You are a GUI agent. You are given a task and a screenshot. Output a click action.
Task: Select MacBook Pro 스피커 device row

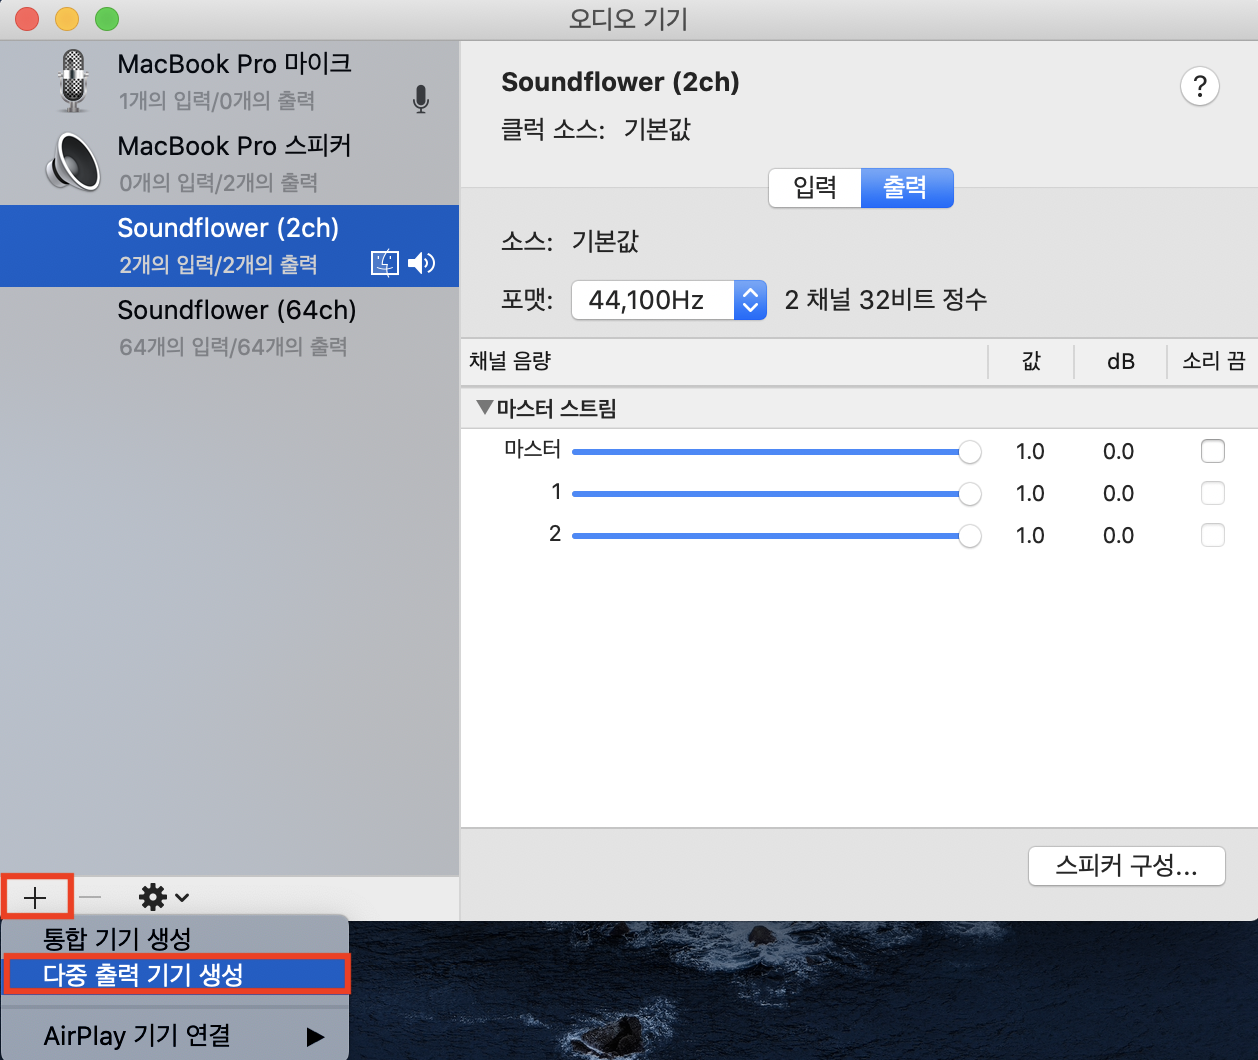pyautogui.click(x=229, y=164)
